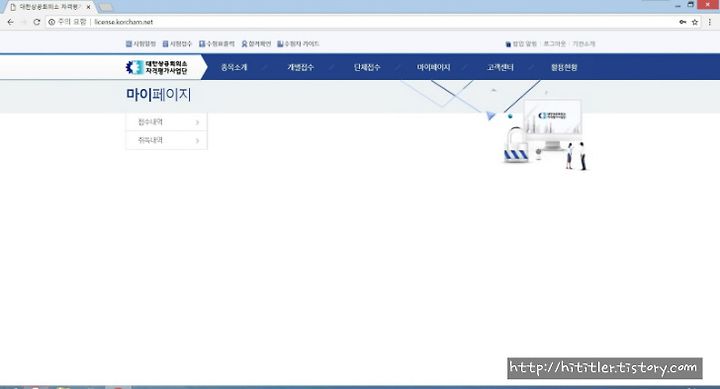
Task: Select 취득내역 in the side menu
Action: pos(167,140)
